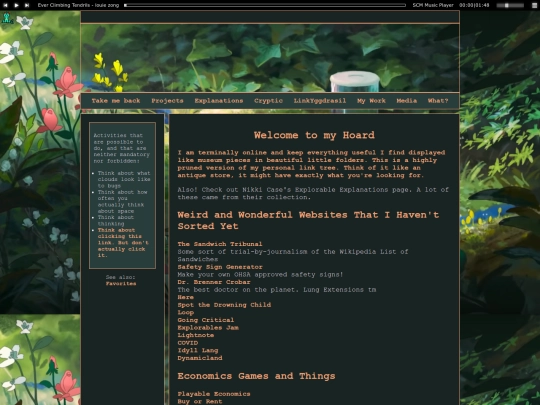Screen dimensions: 540x405
Task: Open the 'Buy or Rent' link
Action: [200, 401]
